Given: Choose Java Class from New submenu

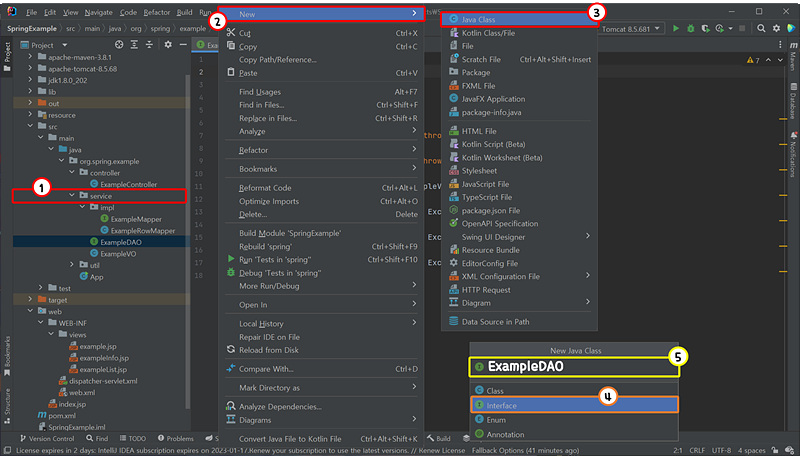Looking at the screenshot, I should [519, 19].
